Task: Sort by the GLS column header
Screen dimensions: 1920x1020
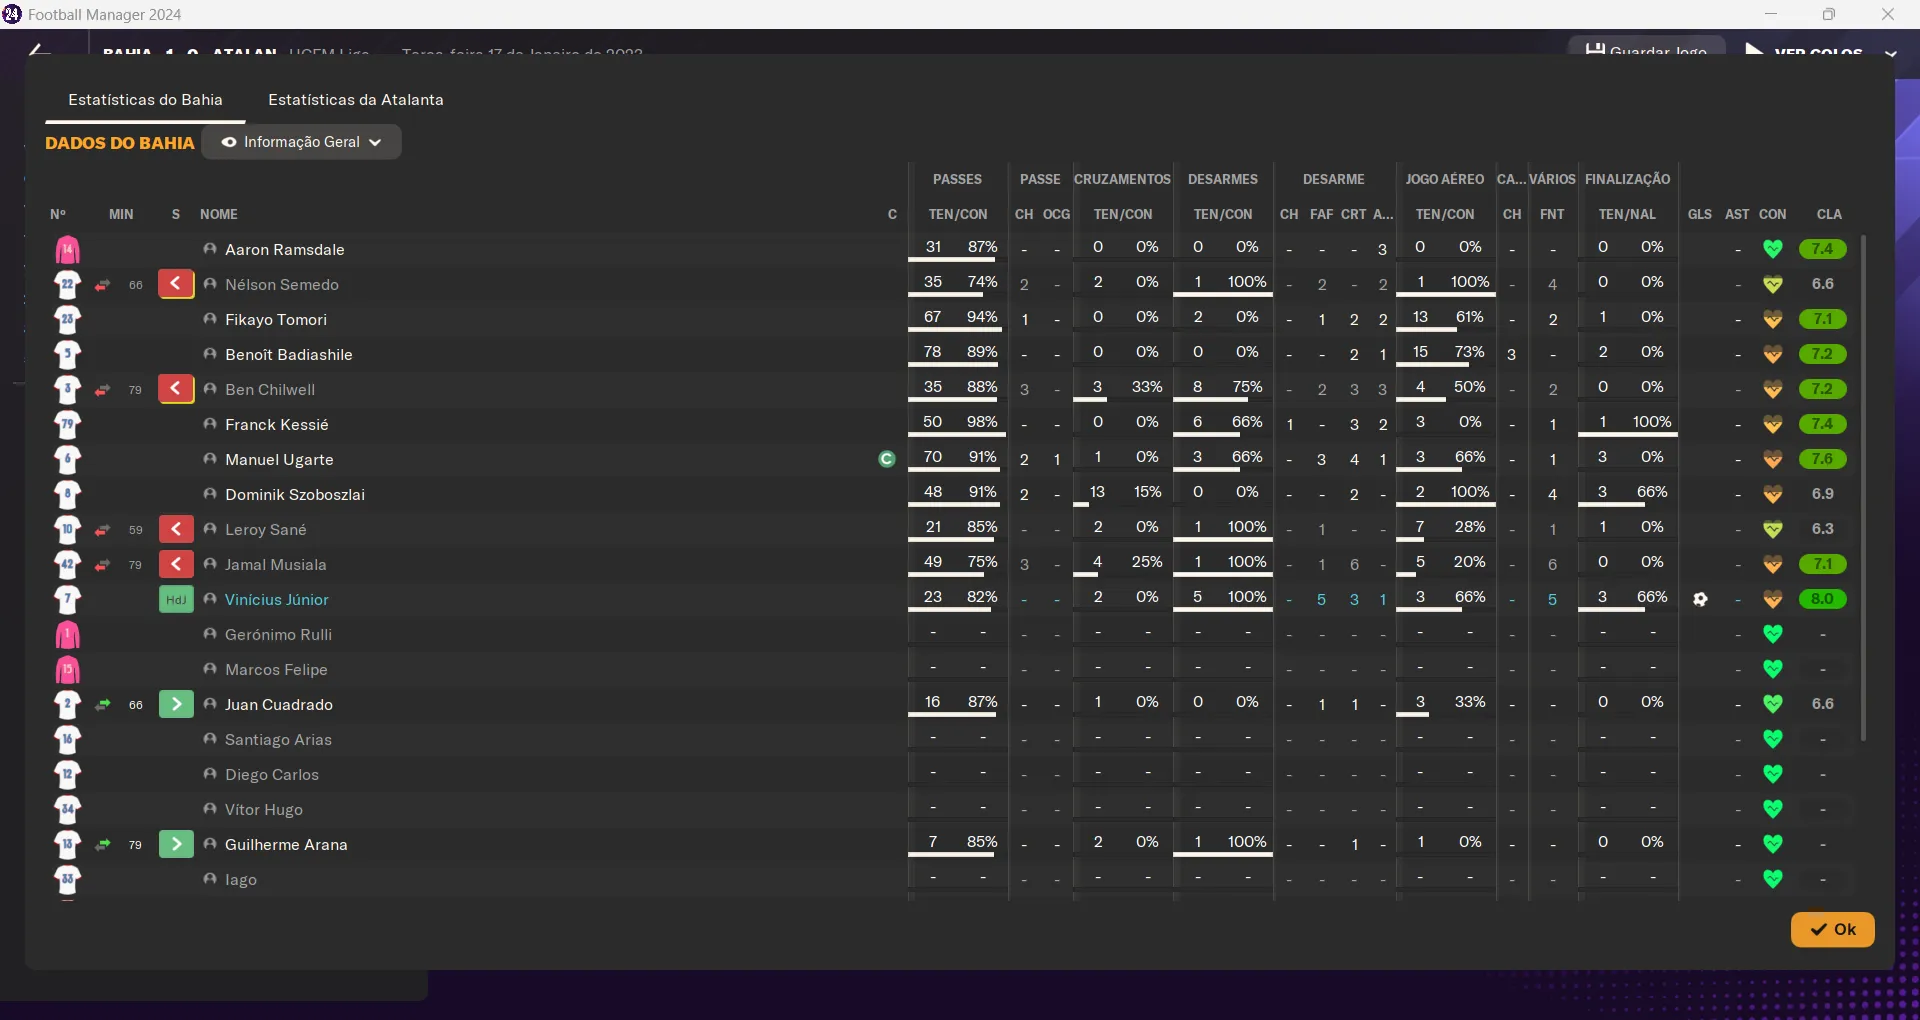Action: point(1699,214)
